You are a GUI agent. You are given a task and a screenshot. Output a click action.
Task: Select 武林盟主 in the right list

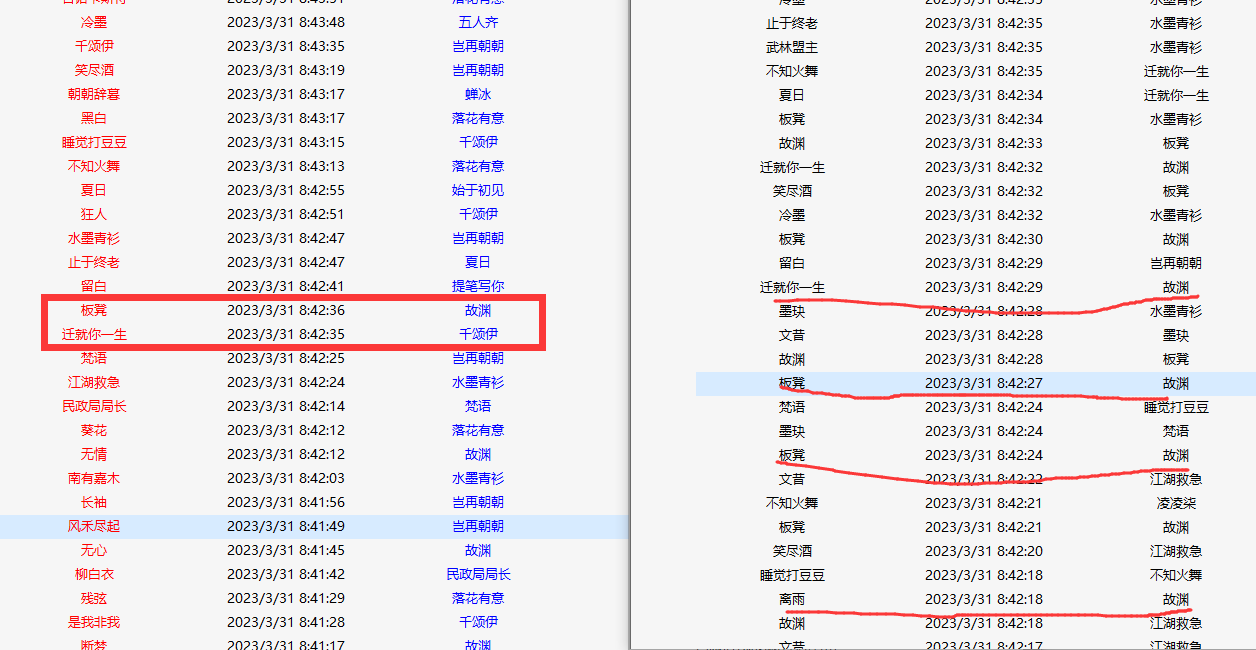tap(792, 47)
